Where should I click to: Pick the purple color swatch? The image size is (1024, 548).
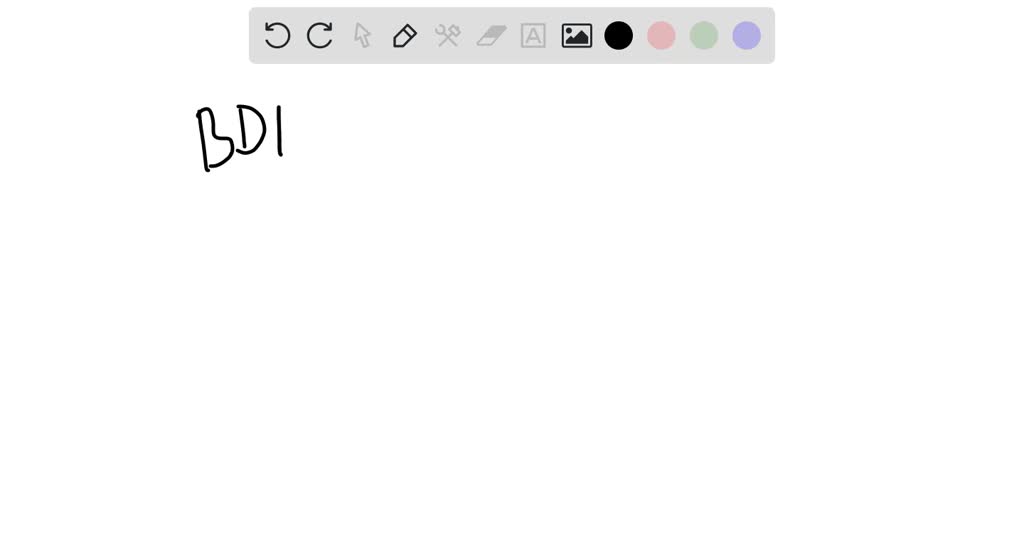pos(746,35)
